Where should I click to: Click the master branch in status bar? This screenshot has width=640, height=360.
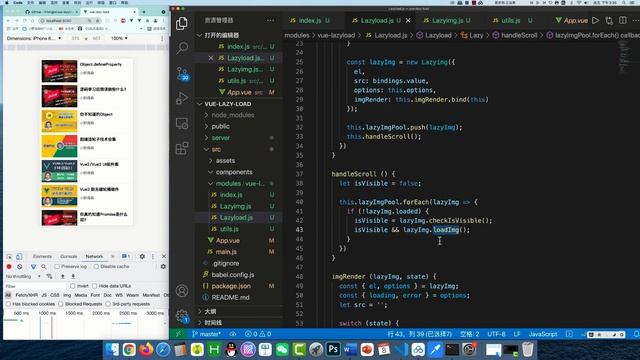[207, 334]
